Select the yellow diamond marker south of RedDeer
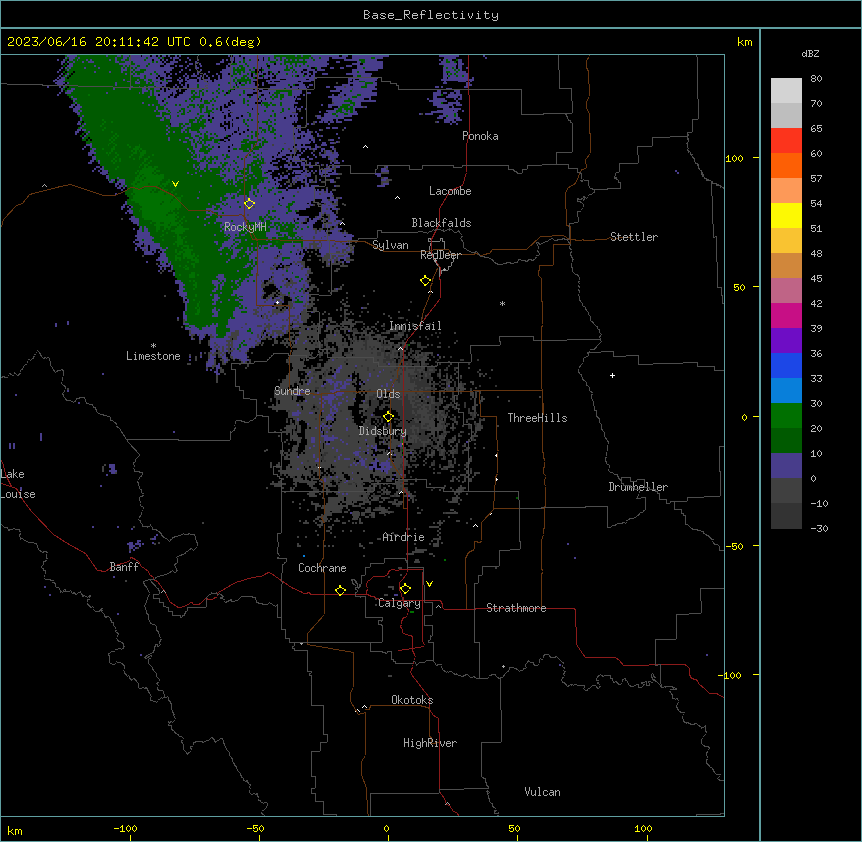This screenshot has height=842, width=862. coord(426,281)
